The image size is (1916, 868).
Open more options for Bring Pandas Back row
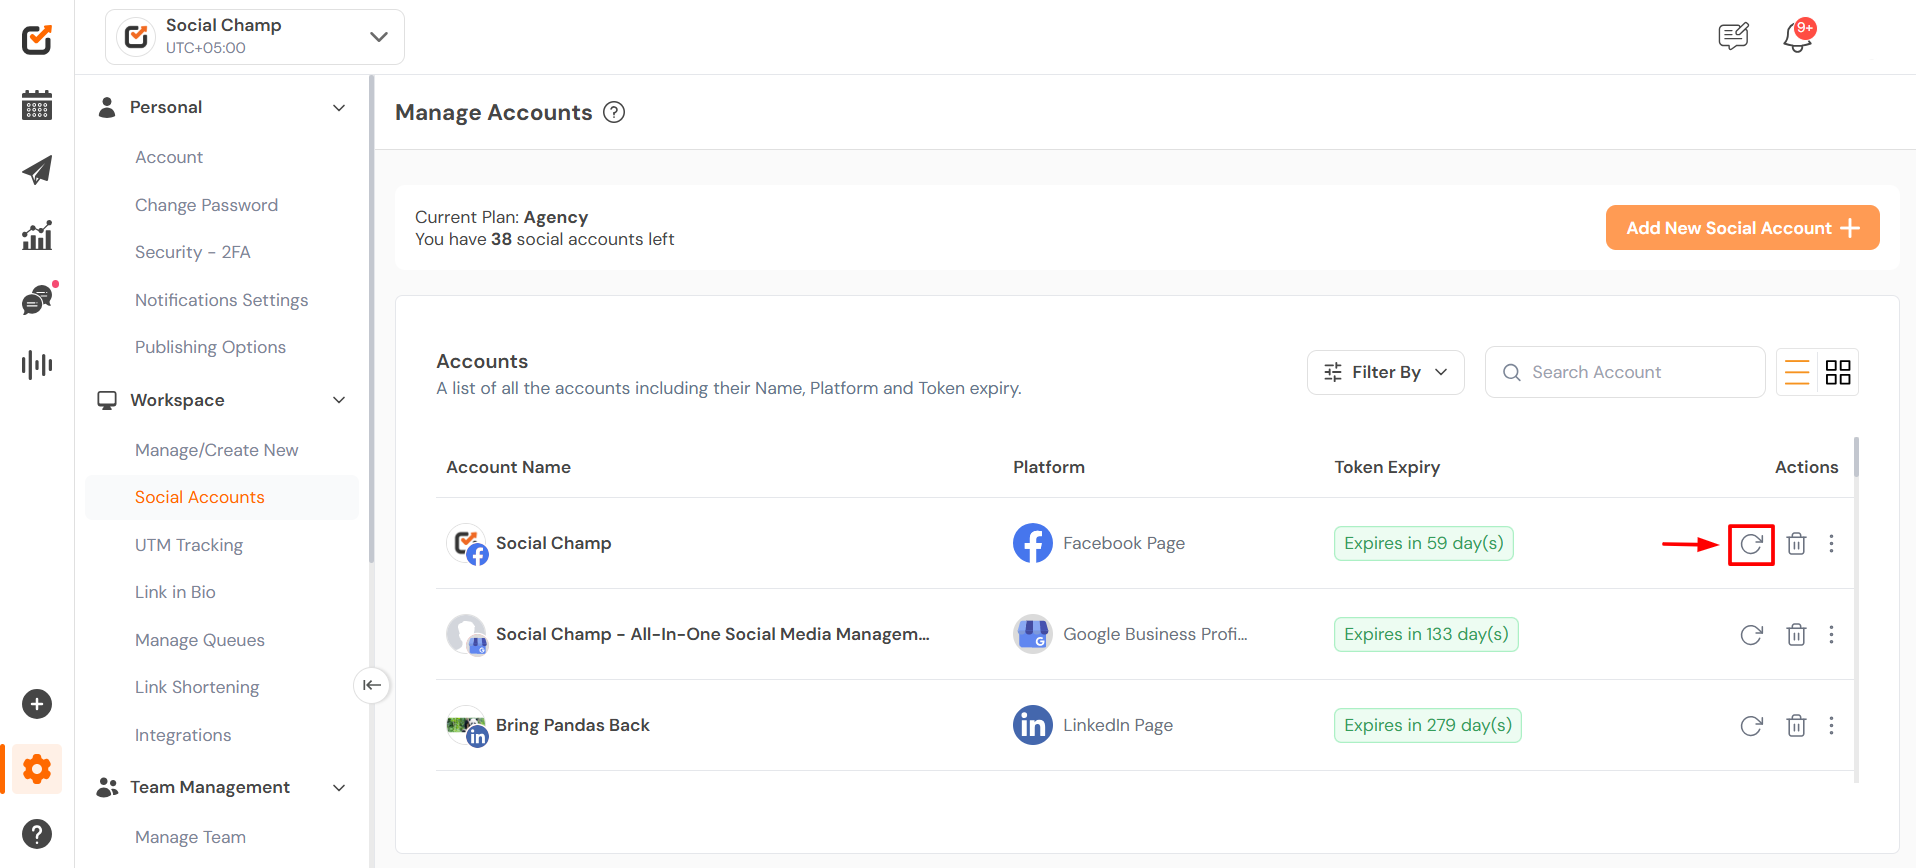click(x=1831, y=726)
